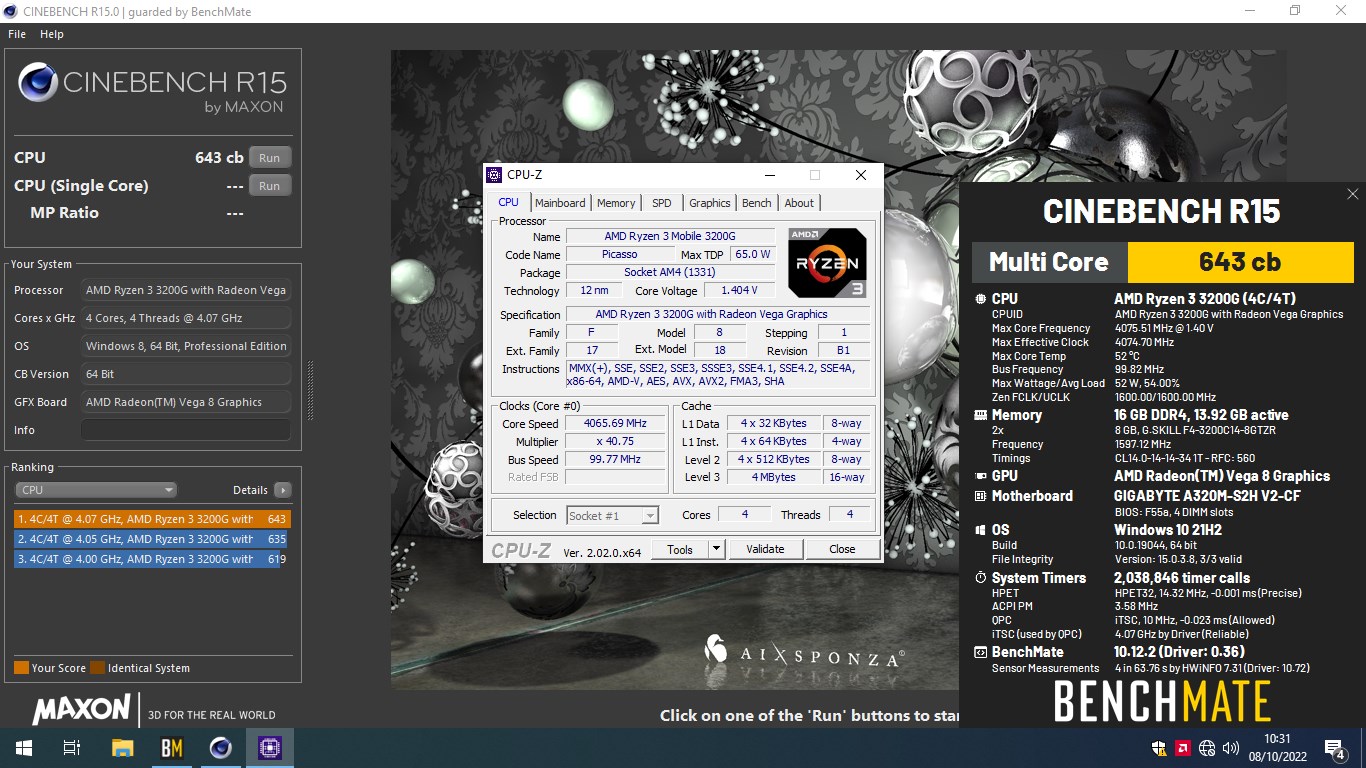Select ranking row 3 with 619 score

(x=151, y=559)
